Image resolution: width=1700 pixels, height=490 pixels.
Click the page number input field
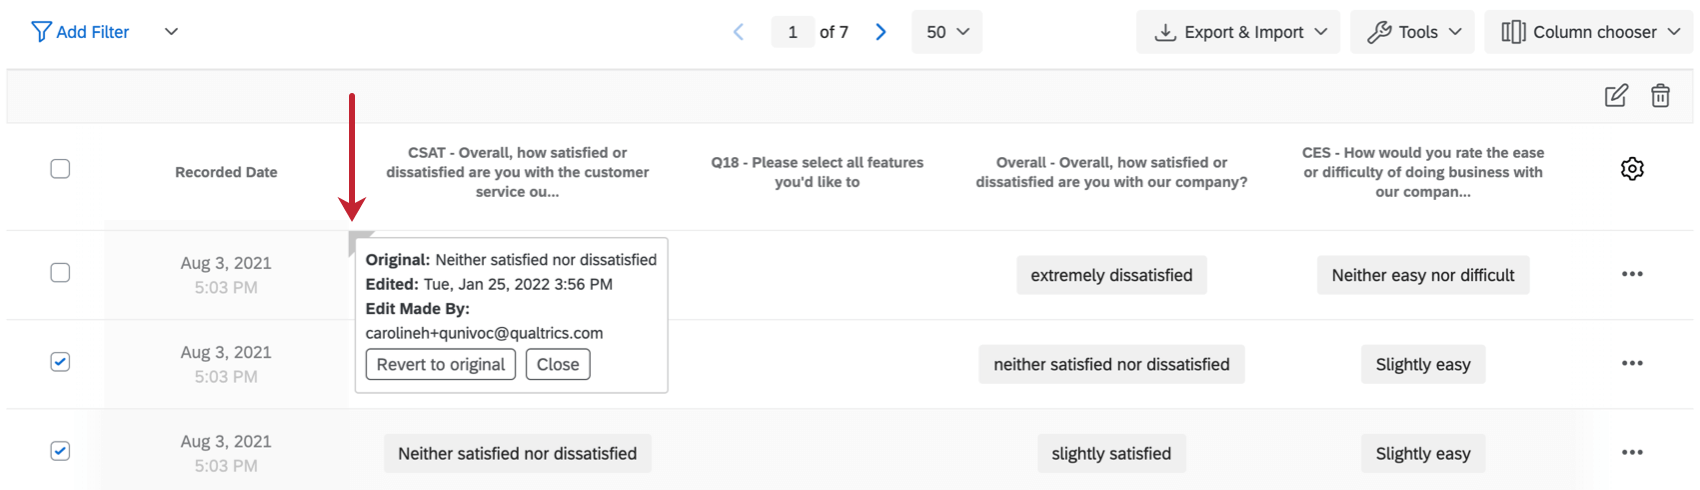click(793, 32)
